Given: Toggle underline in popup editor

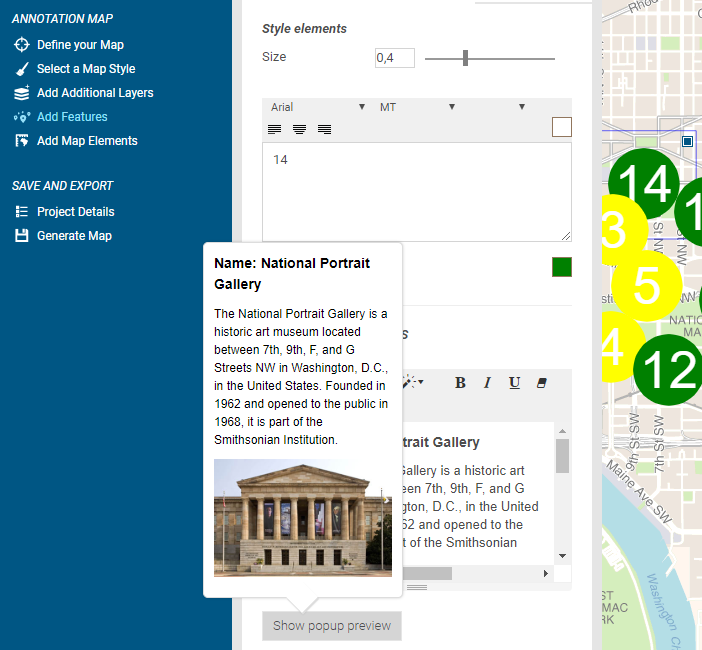Looking at the screenshot, I should 515,383.
